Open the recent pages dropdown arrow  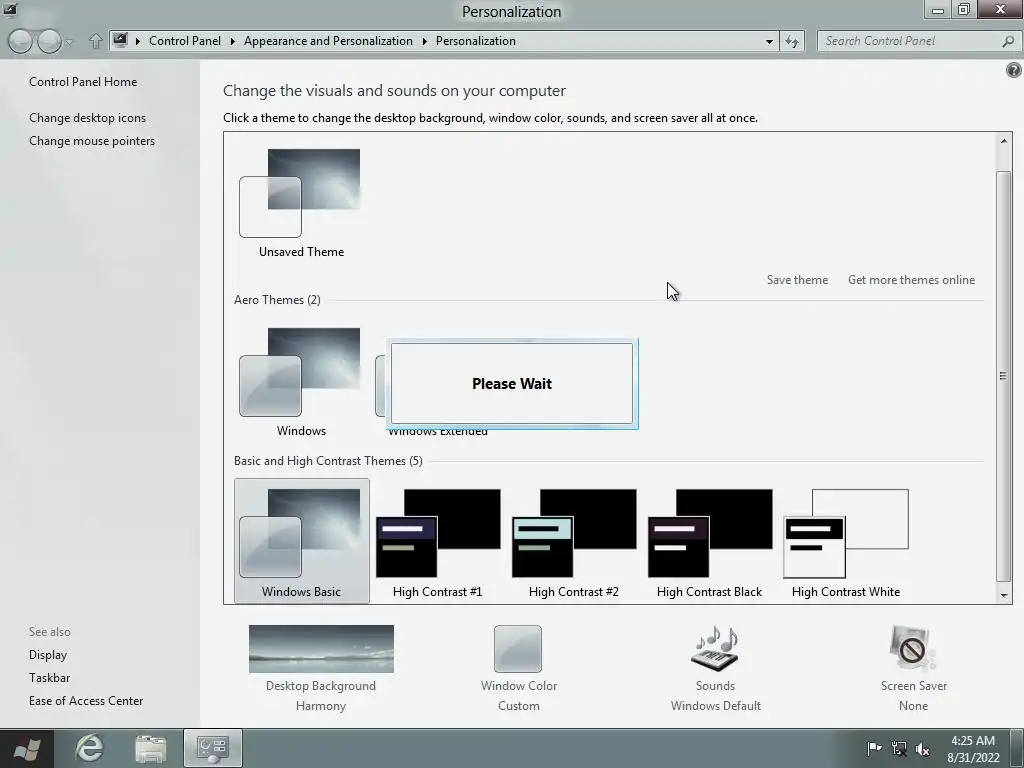click(x=70, y=42)
